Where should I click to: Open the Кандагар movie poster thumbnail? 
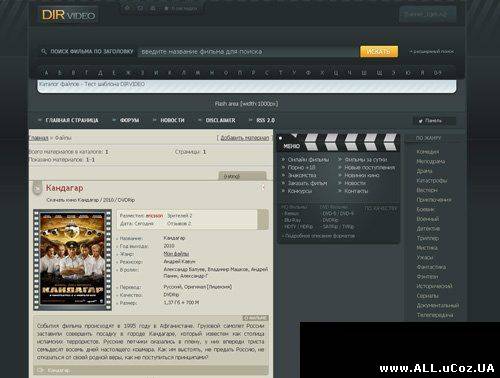(x=72, y=260)
